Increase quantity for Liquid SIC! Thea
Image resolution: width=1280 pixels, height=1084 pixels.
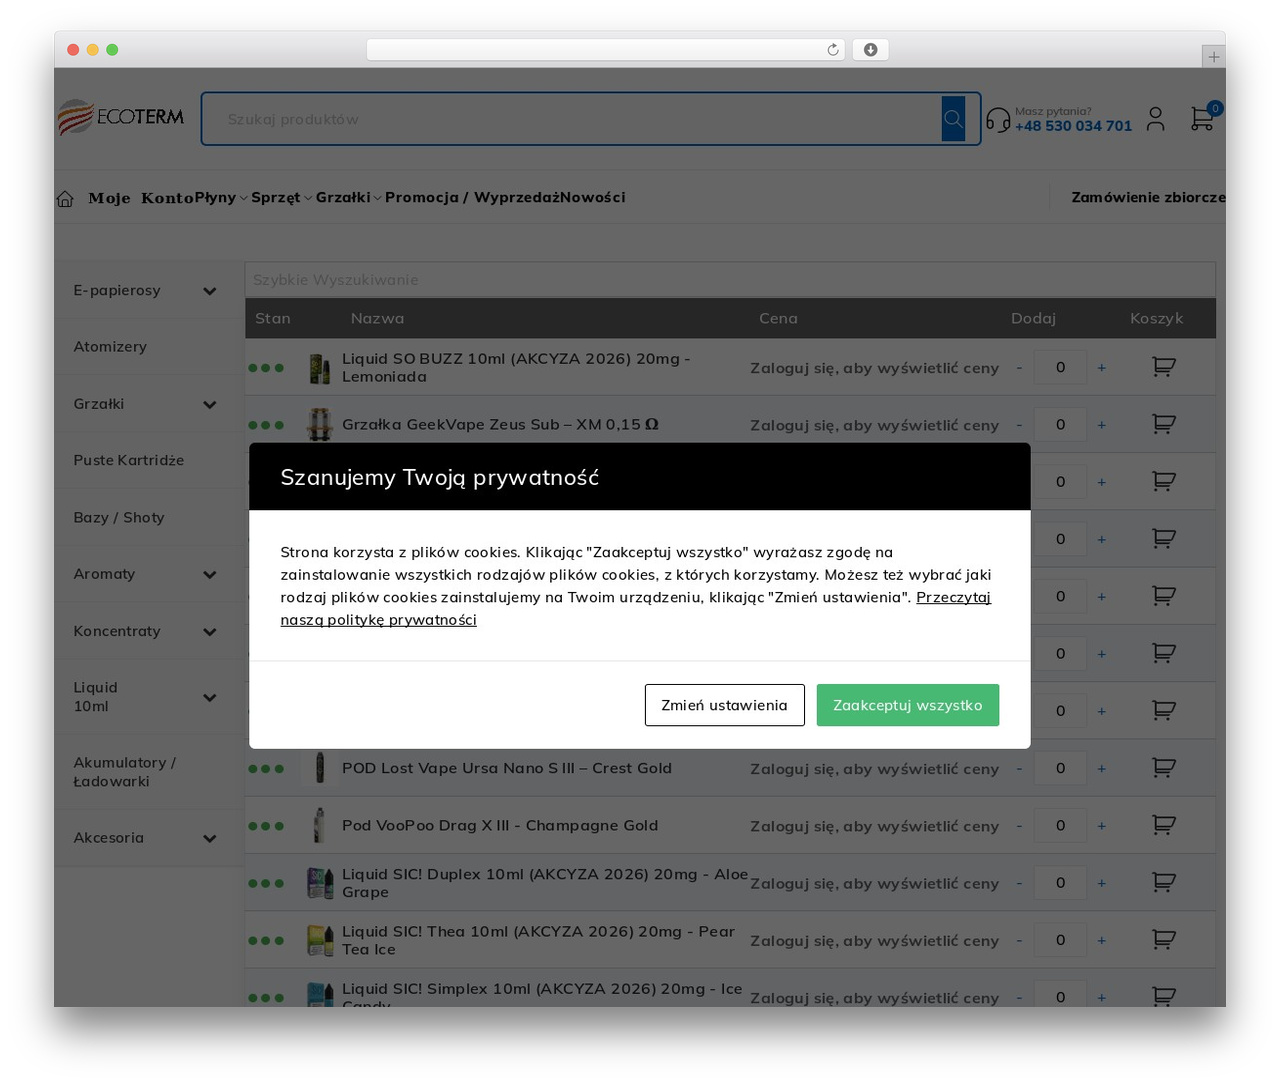1101,940
